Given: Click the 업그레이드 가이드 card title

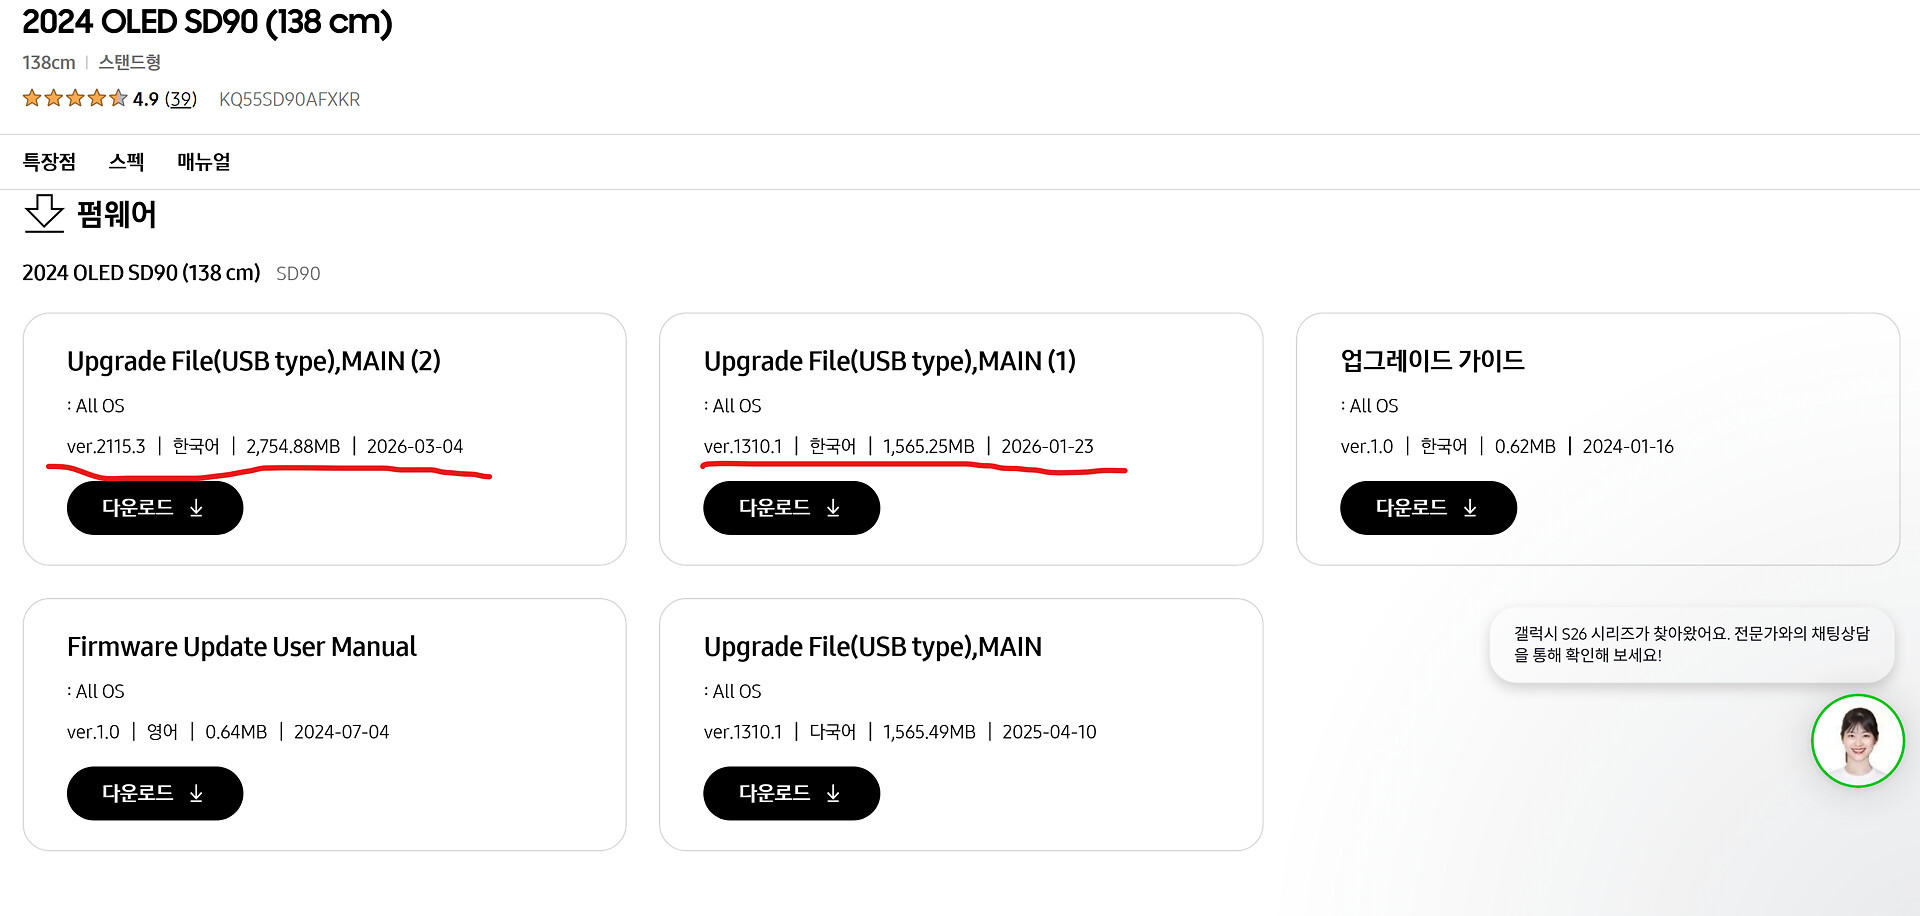Looking at the screenshot, I should point(1432,361).
